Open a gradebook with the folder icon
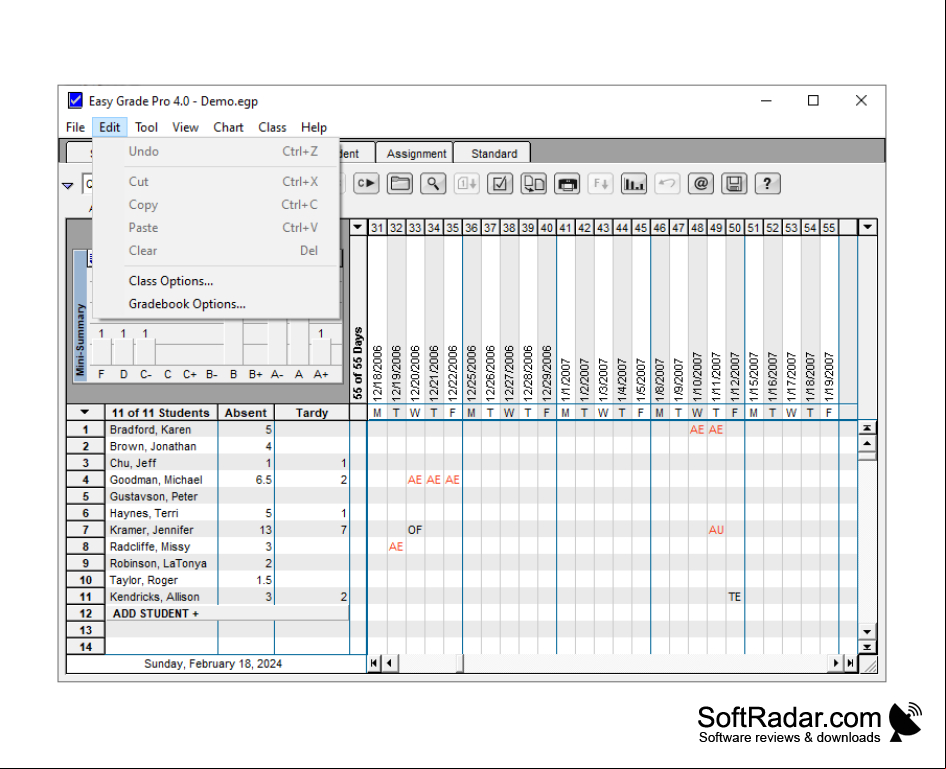The width and height of the screenshot is (946, 769). [x=400, y=183]
